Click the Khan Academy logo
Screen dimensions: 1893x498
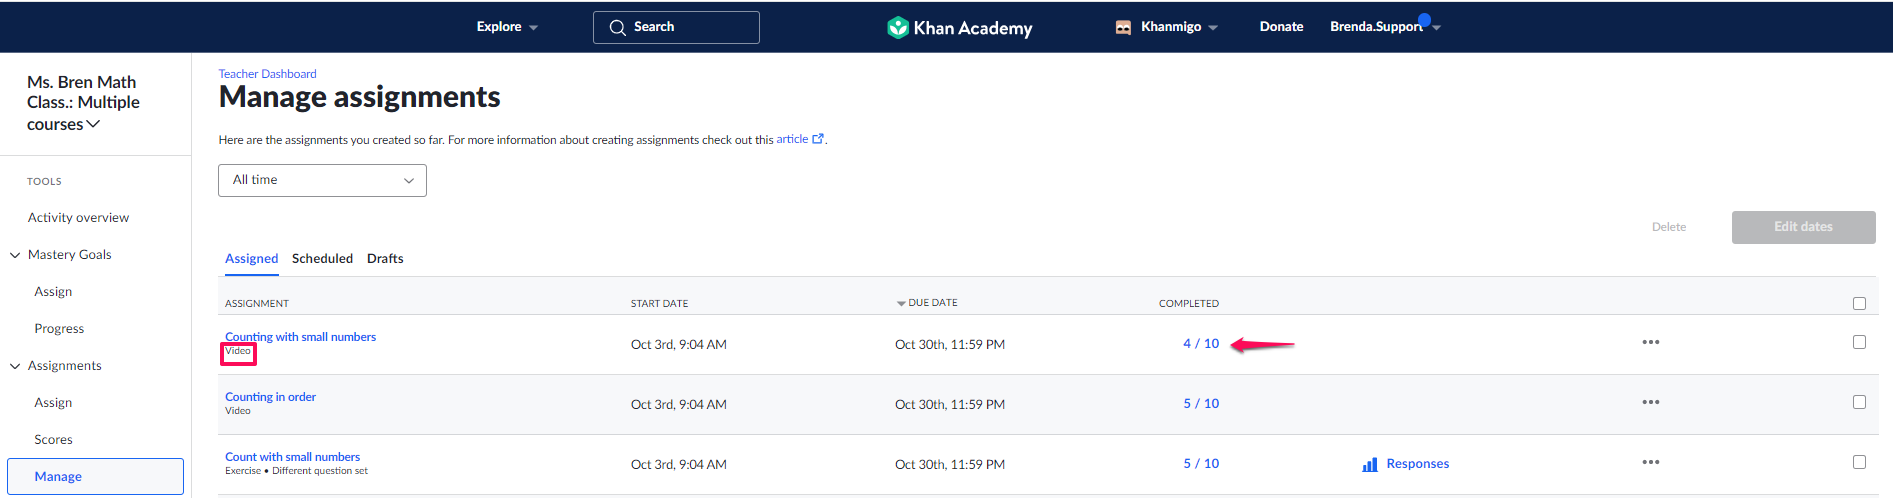tap(959, 28)
